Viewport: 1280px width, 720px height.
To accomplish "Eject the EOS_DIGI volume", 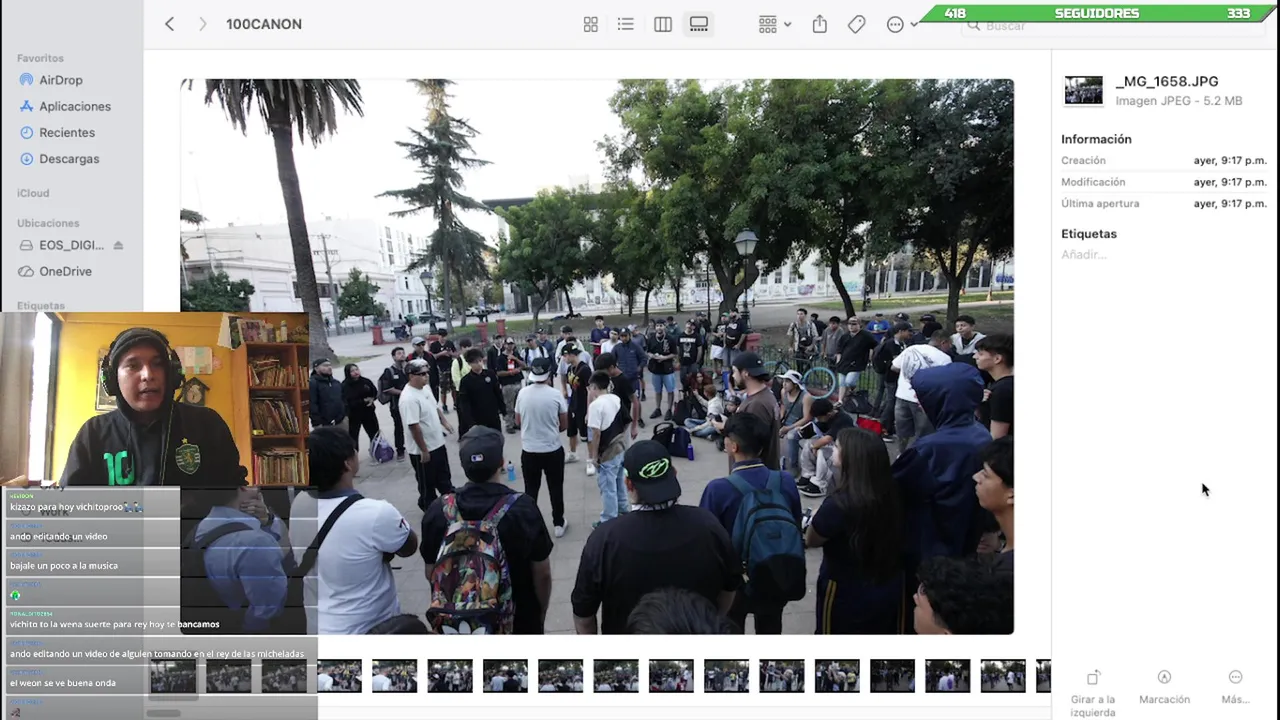I will 118,245.
